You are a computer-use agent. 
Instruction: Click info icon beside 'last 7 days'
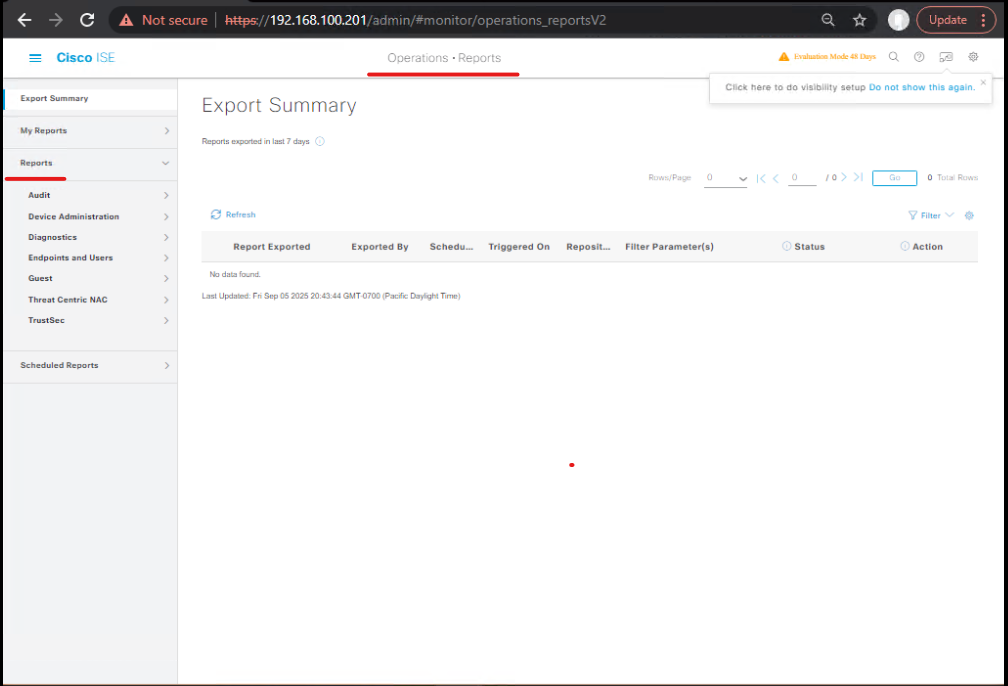[320, 141]
